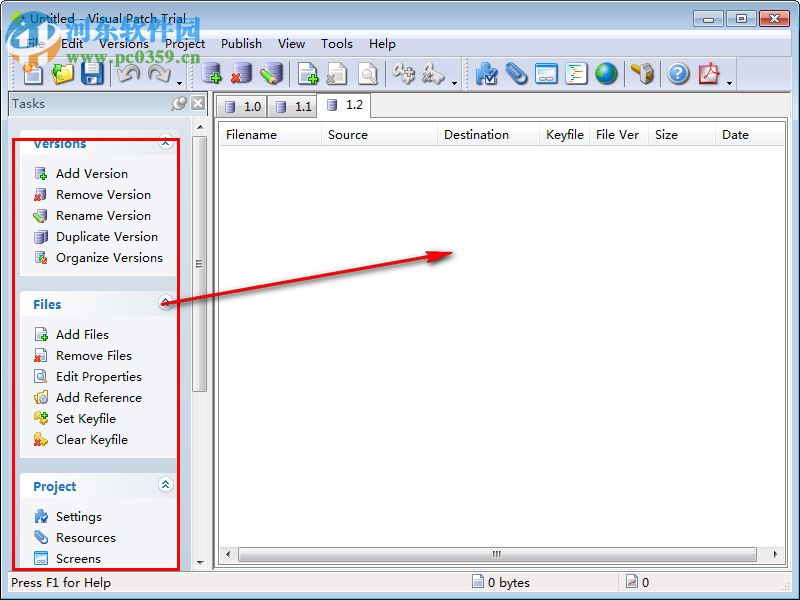
Task: Click Add Version in Tasks pane
Action: pos(92,173)
